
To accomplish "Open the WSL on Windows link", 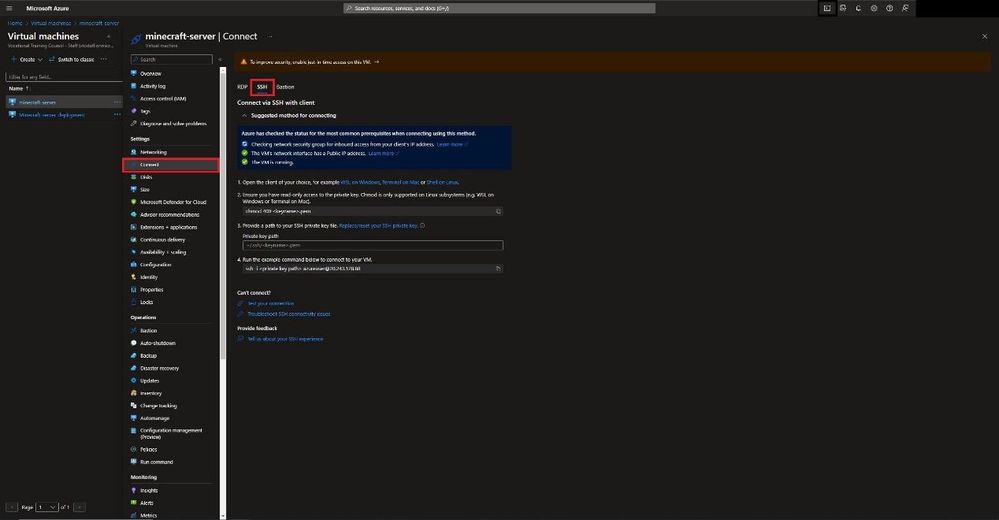I will pyautogui.click(x=361, y=182).
